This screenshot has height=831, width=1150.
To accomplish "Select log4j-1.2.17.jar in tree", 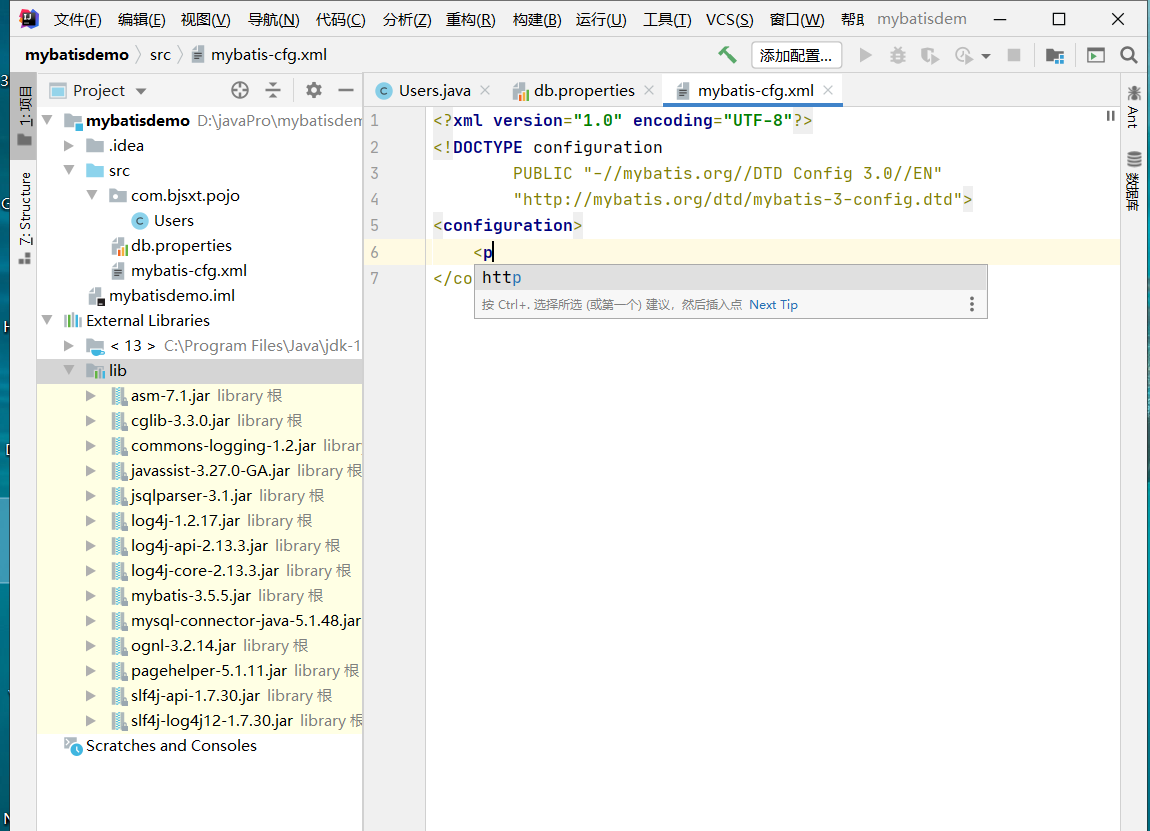I will click(x=185, y=520).
